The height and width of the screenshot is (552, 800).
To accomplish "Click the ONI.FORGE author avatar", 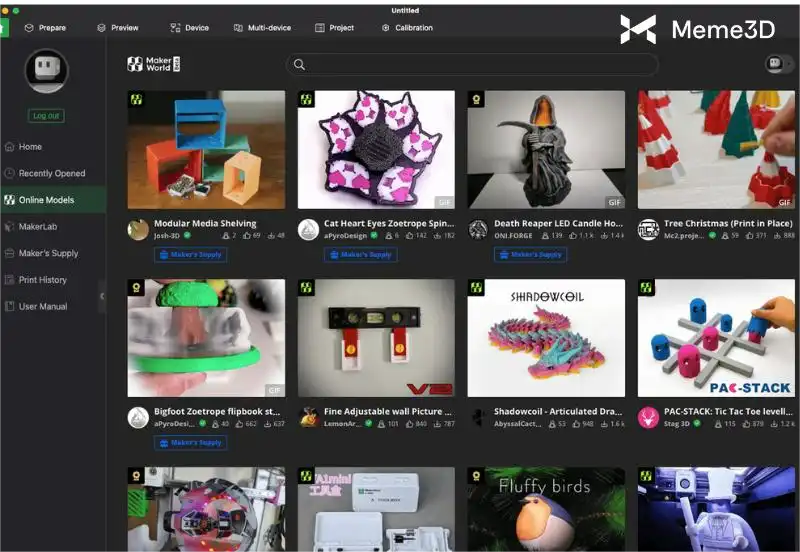I will pos(478,229).
